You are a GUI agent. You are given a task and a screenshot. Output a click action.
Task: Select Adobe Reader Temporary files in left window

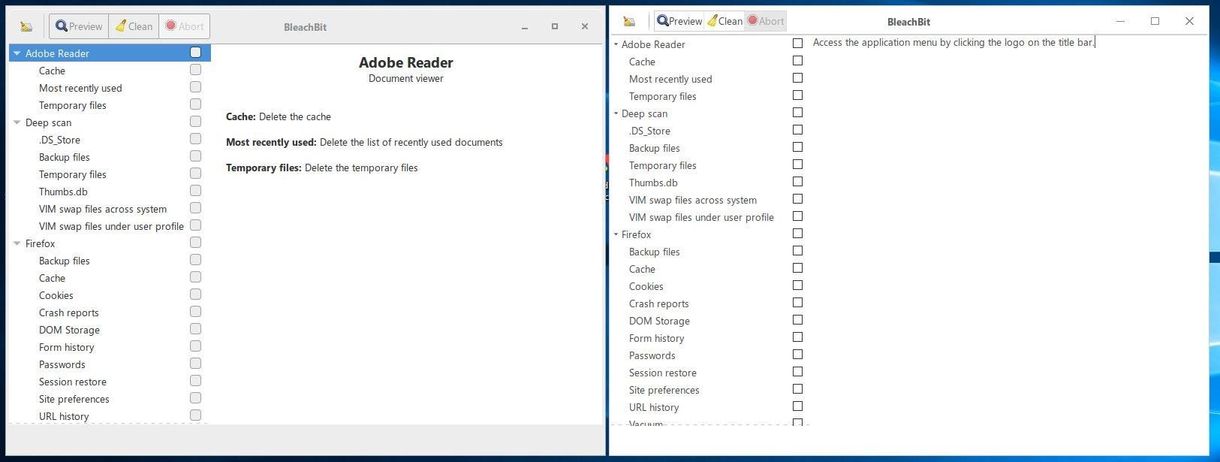click(72, 105)
